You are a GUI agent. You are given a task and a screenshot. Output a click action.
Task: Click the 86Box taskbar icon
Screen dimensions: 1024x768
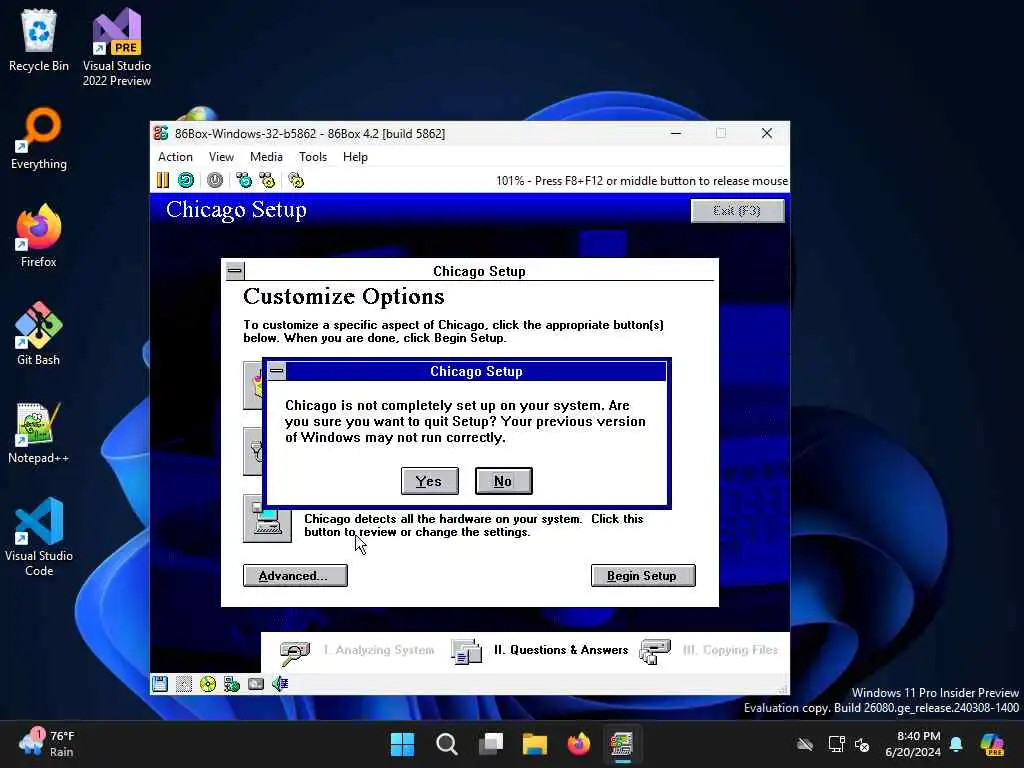622,744
